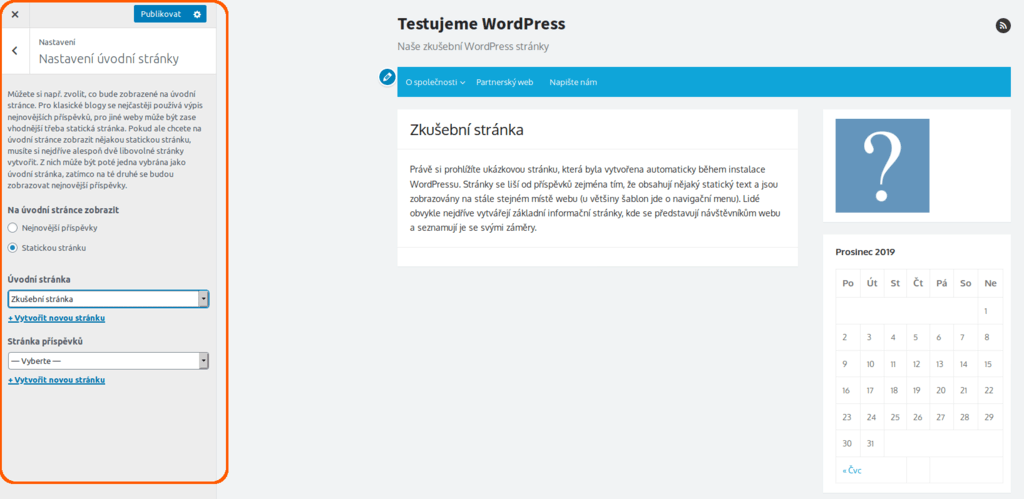Open 'Napište nám' in navigation menu
Screen dimensions: 1024x499
click(x=573, y=82)
